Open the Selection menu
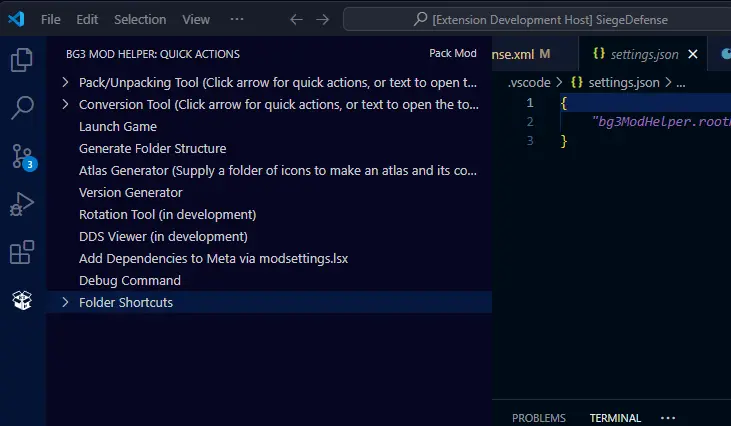731x426 pixels. tap(140, 20)
